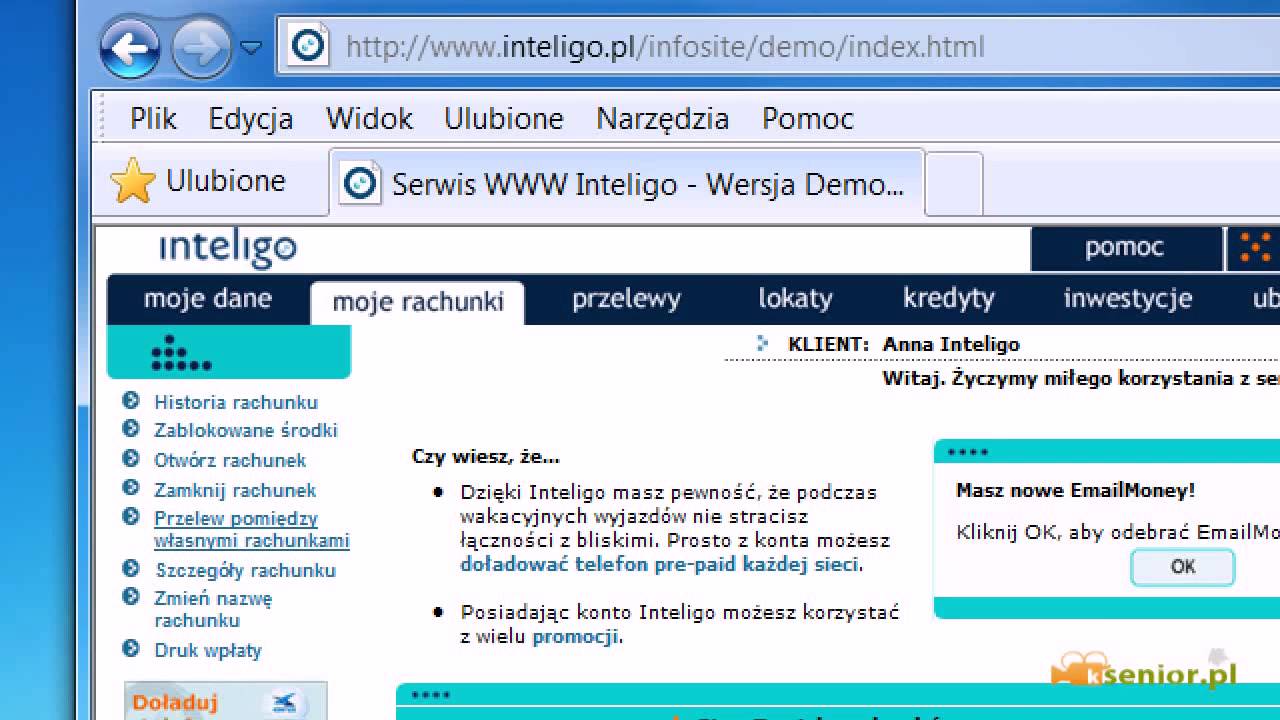Click bullet icon next to Zamknij rachunek
1280x720 pixels.
click(130, 488)
